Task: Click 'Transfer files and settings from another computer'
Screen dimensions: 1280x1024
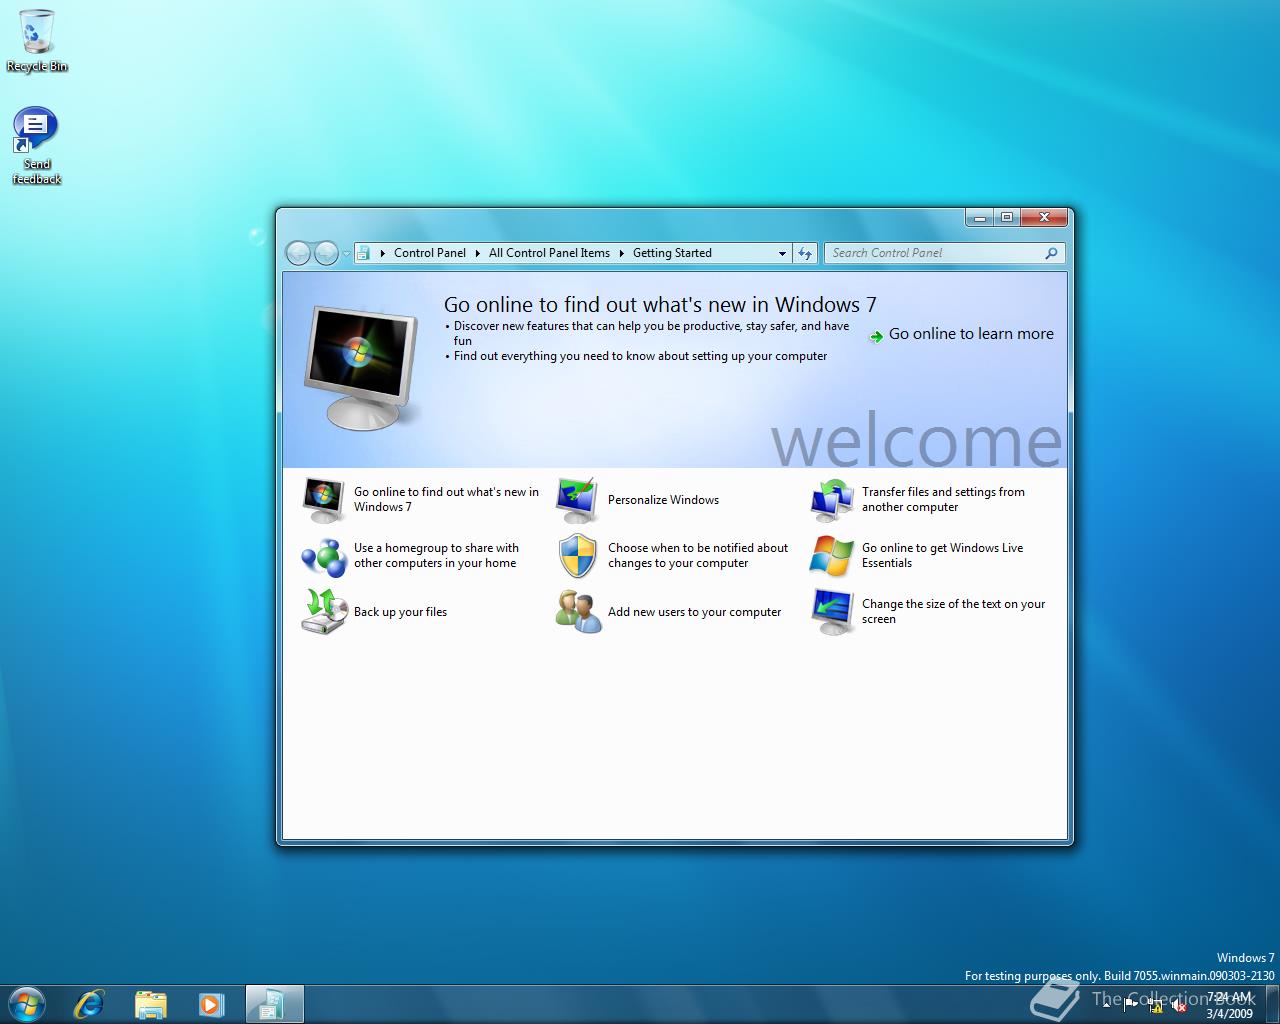Action: click(x=943, y=499)
